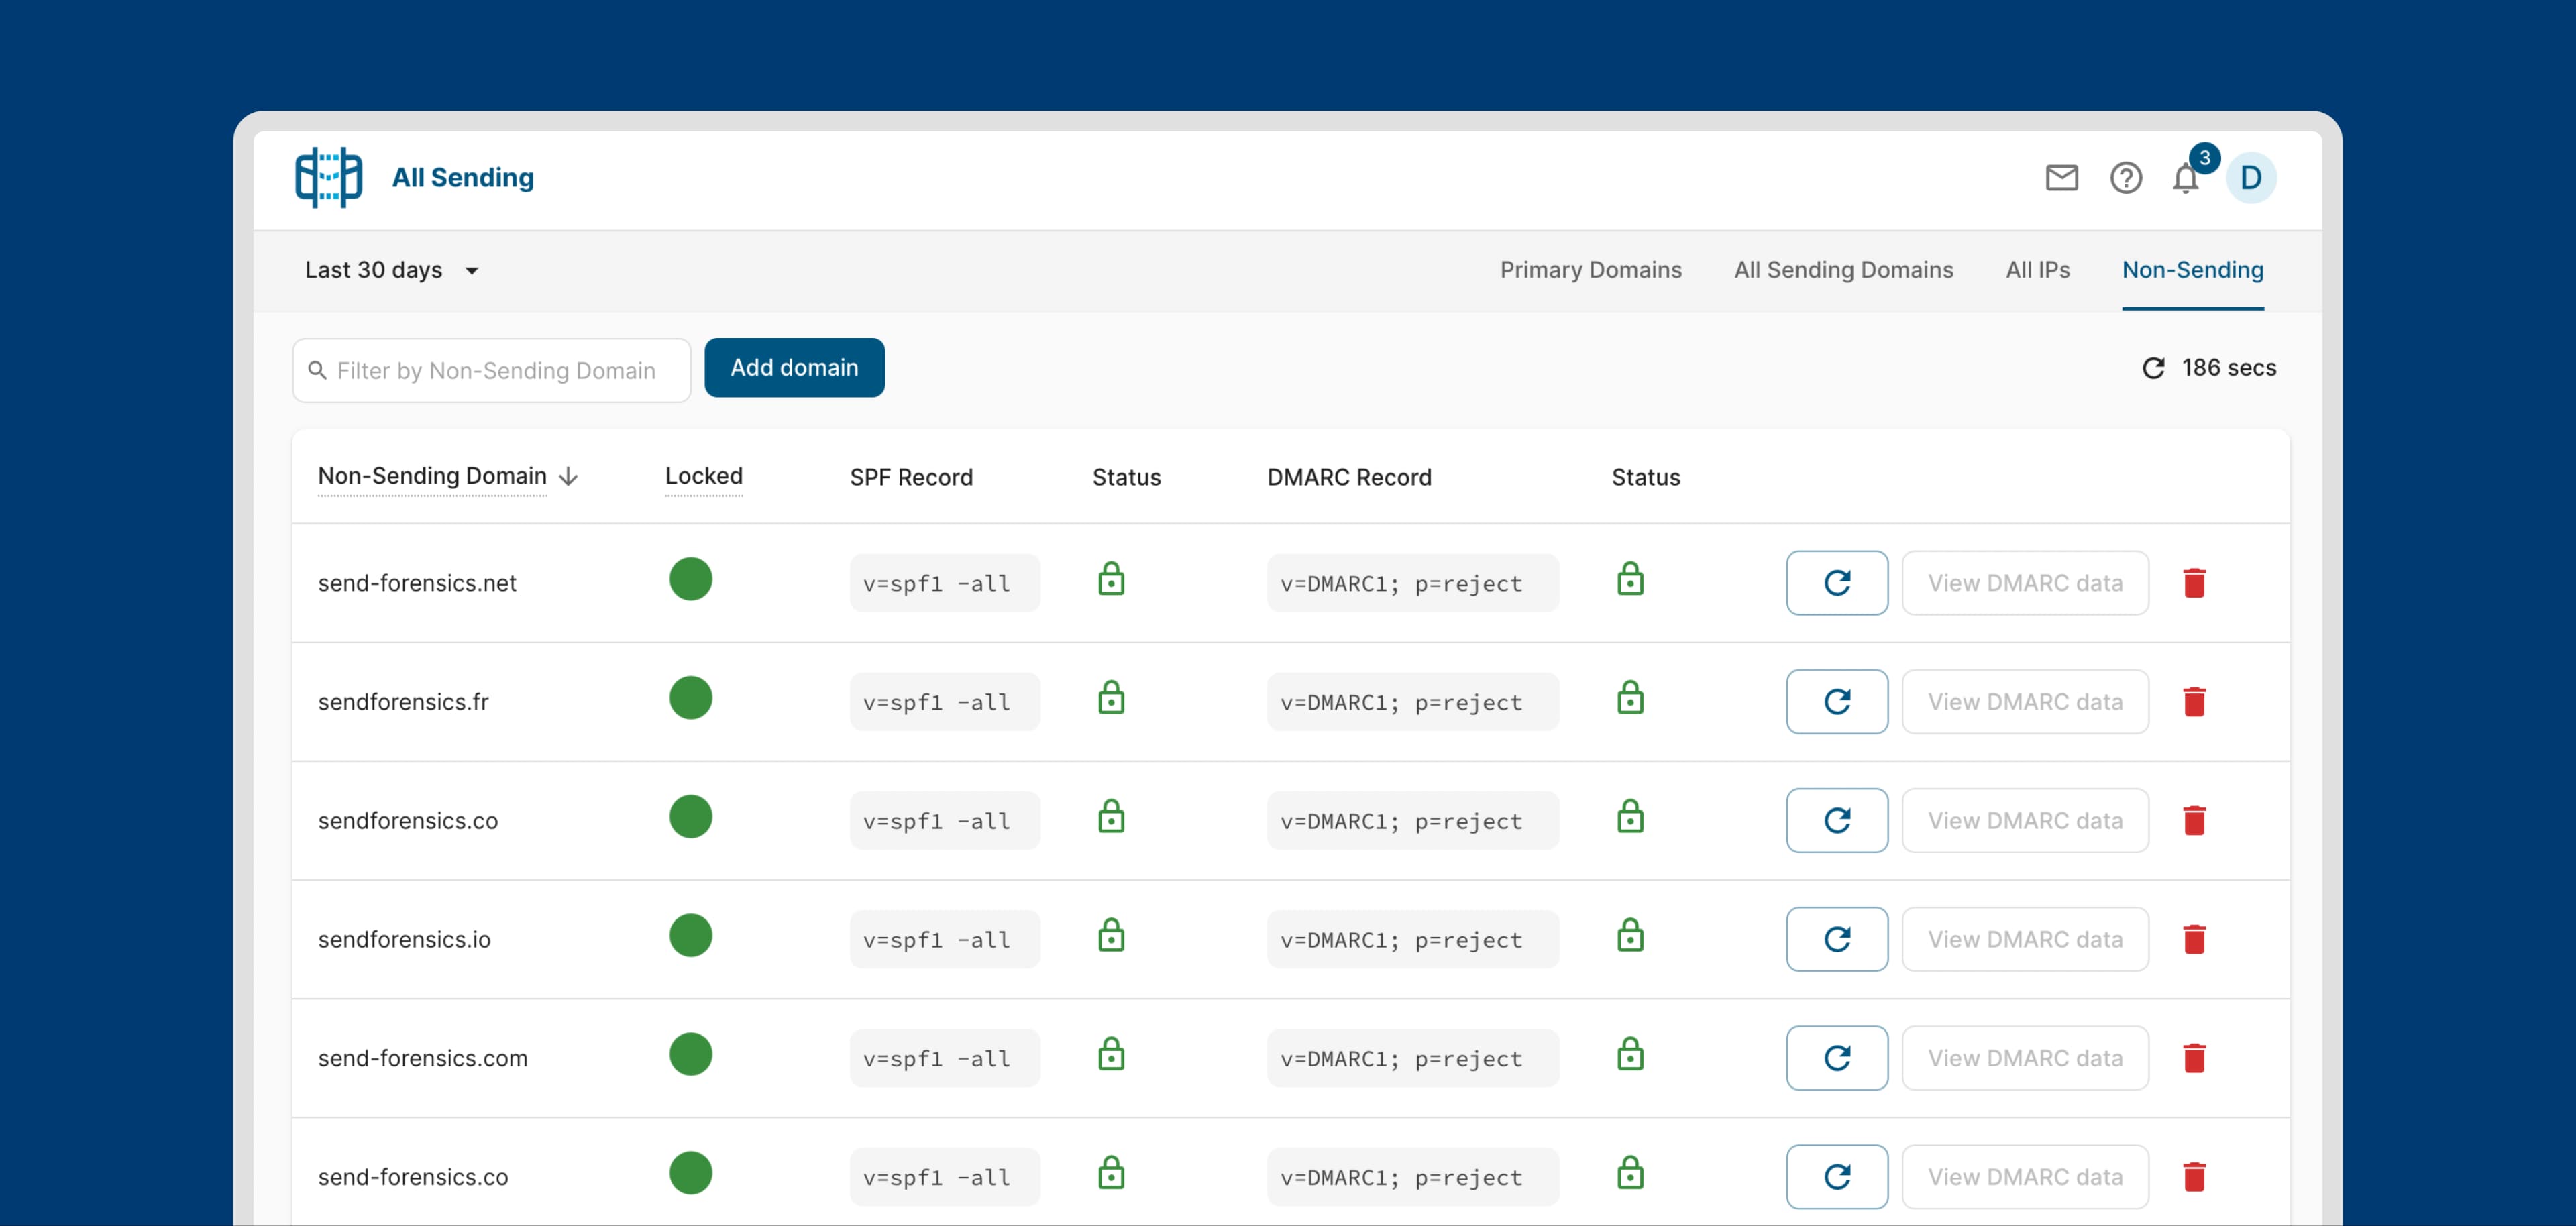Click the Add domain button
This screenshot has width=2576, height=1226.
click(x=794, y=368)
